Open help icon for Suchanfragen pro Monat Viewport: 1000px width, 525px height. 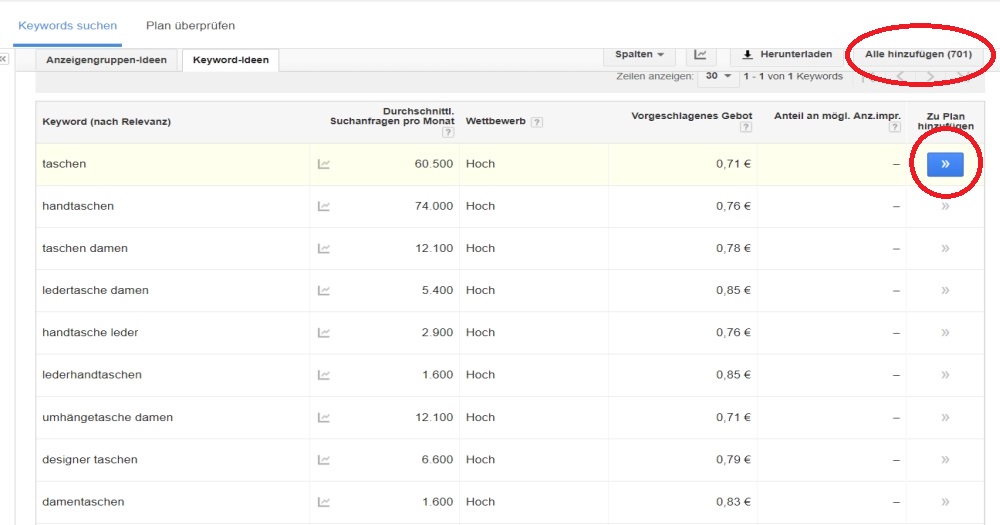[448, 132]
